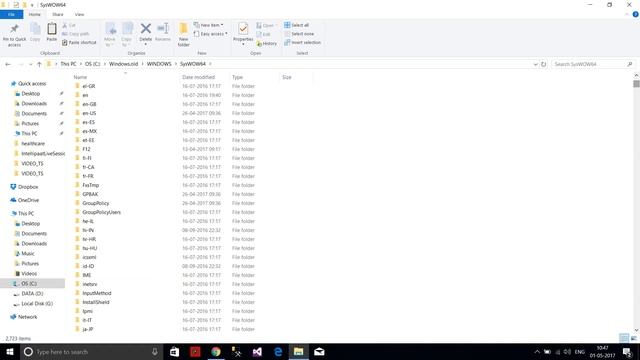Screen dimensions: 640x360
Task: Click Invert selection in ribbon
Action: click(302, 42)
